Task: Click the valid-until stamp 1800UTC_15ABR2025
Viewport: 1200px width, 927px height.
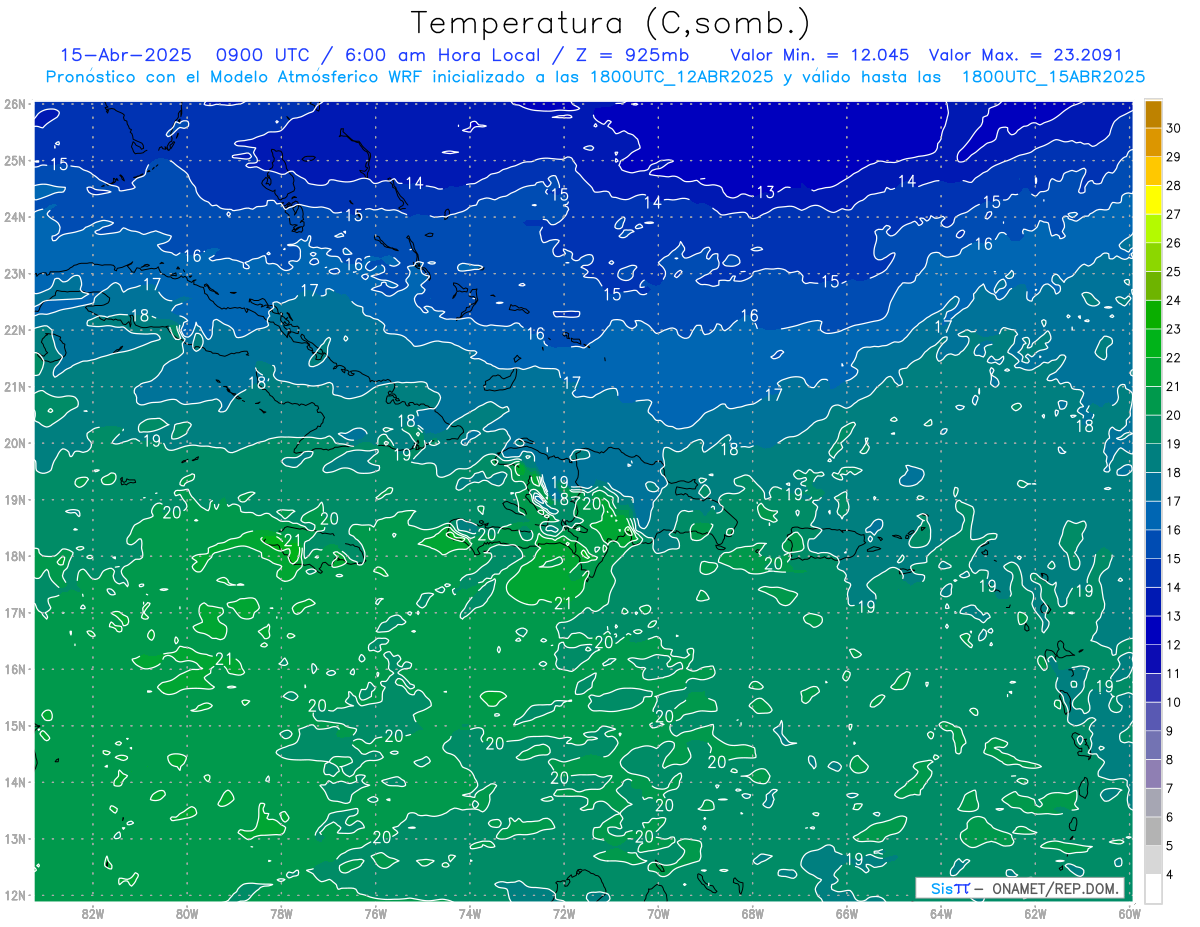Action: tap(1053, 77)
